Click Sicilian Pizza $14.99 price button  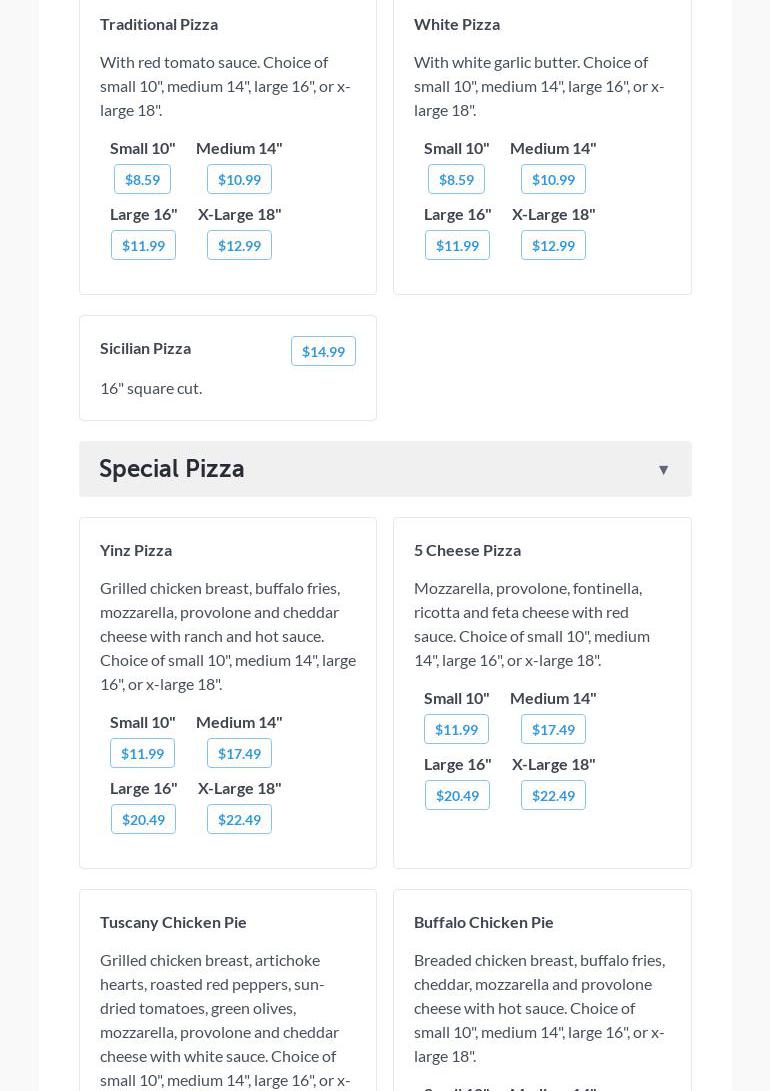point(323,352)
